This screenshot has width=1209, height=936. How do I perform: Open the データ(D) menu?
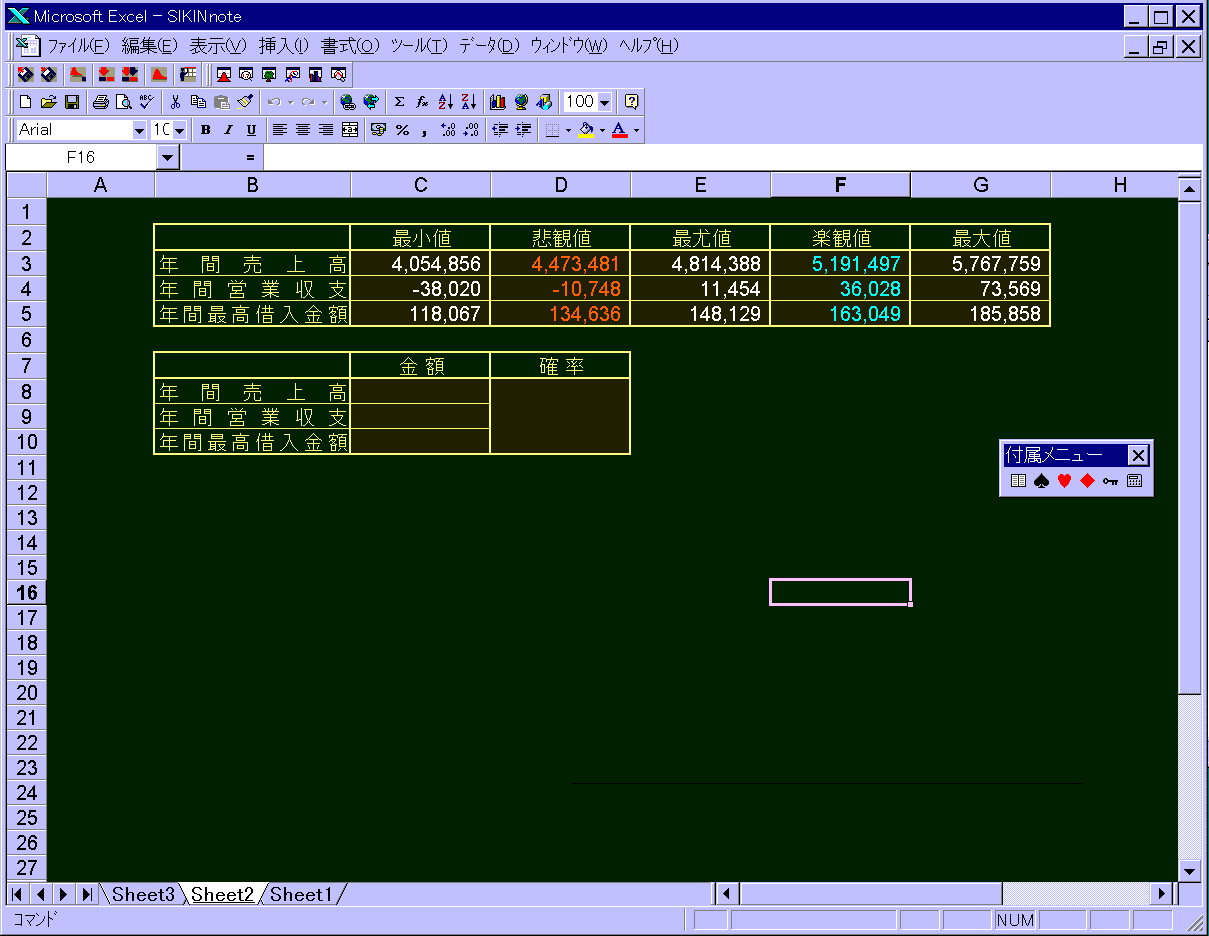(489, 46)
